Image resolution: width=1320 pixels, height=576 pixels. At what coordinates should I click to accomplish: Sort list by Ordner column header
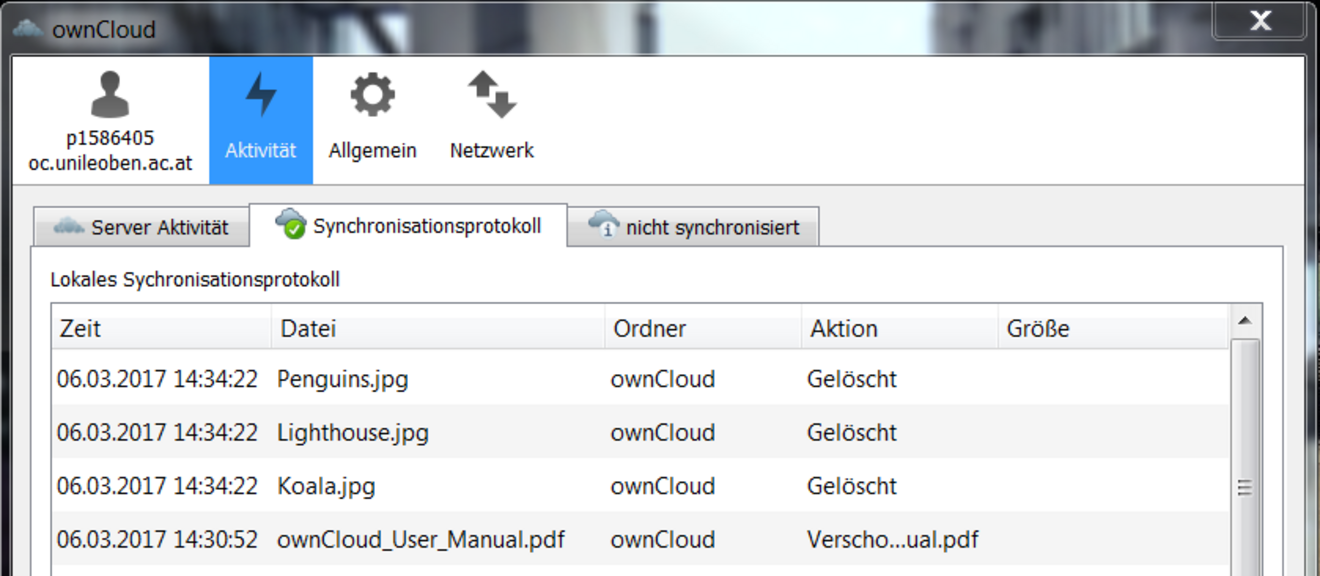[x=703, y=328]
